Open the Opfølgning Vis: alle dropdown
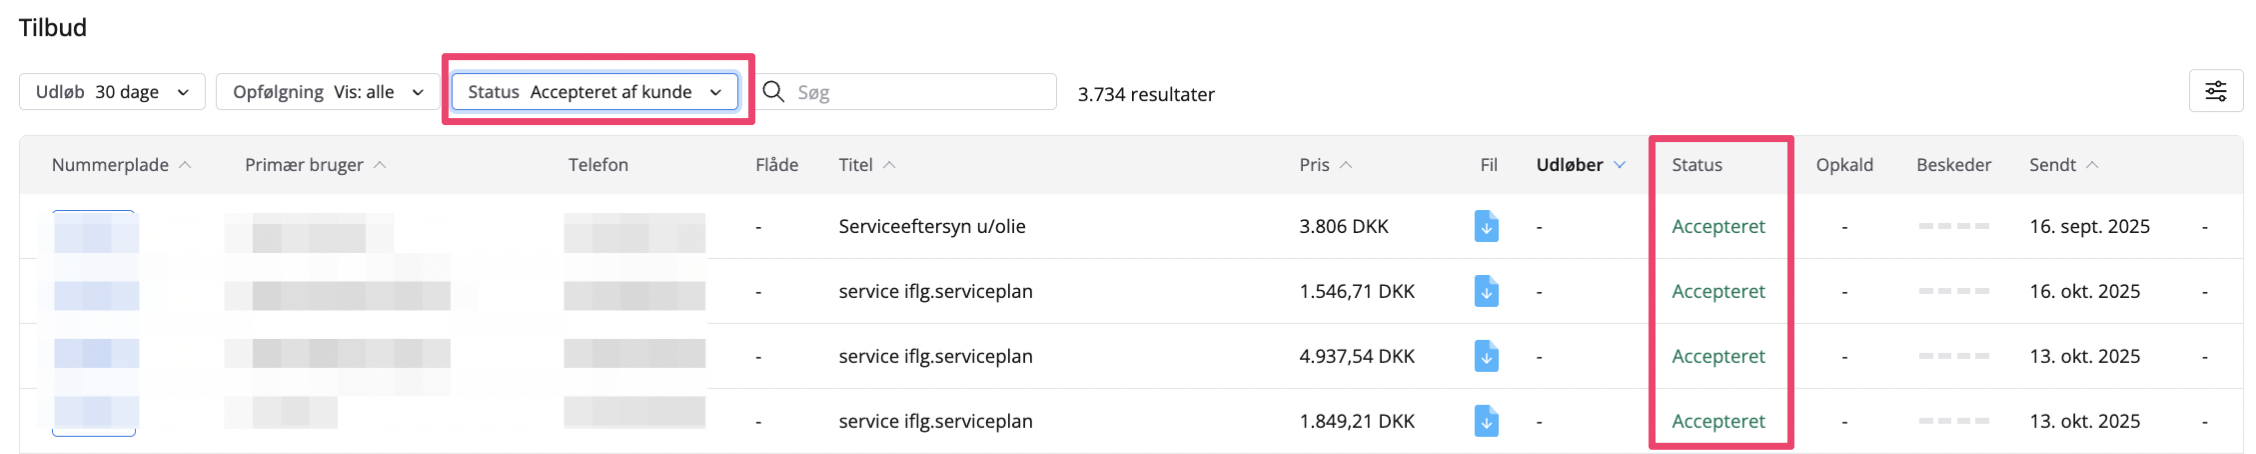The width and height of the screenshot is (2256, 454). [x=328, y=92]
